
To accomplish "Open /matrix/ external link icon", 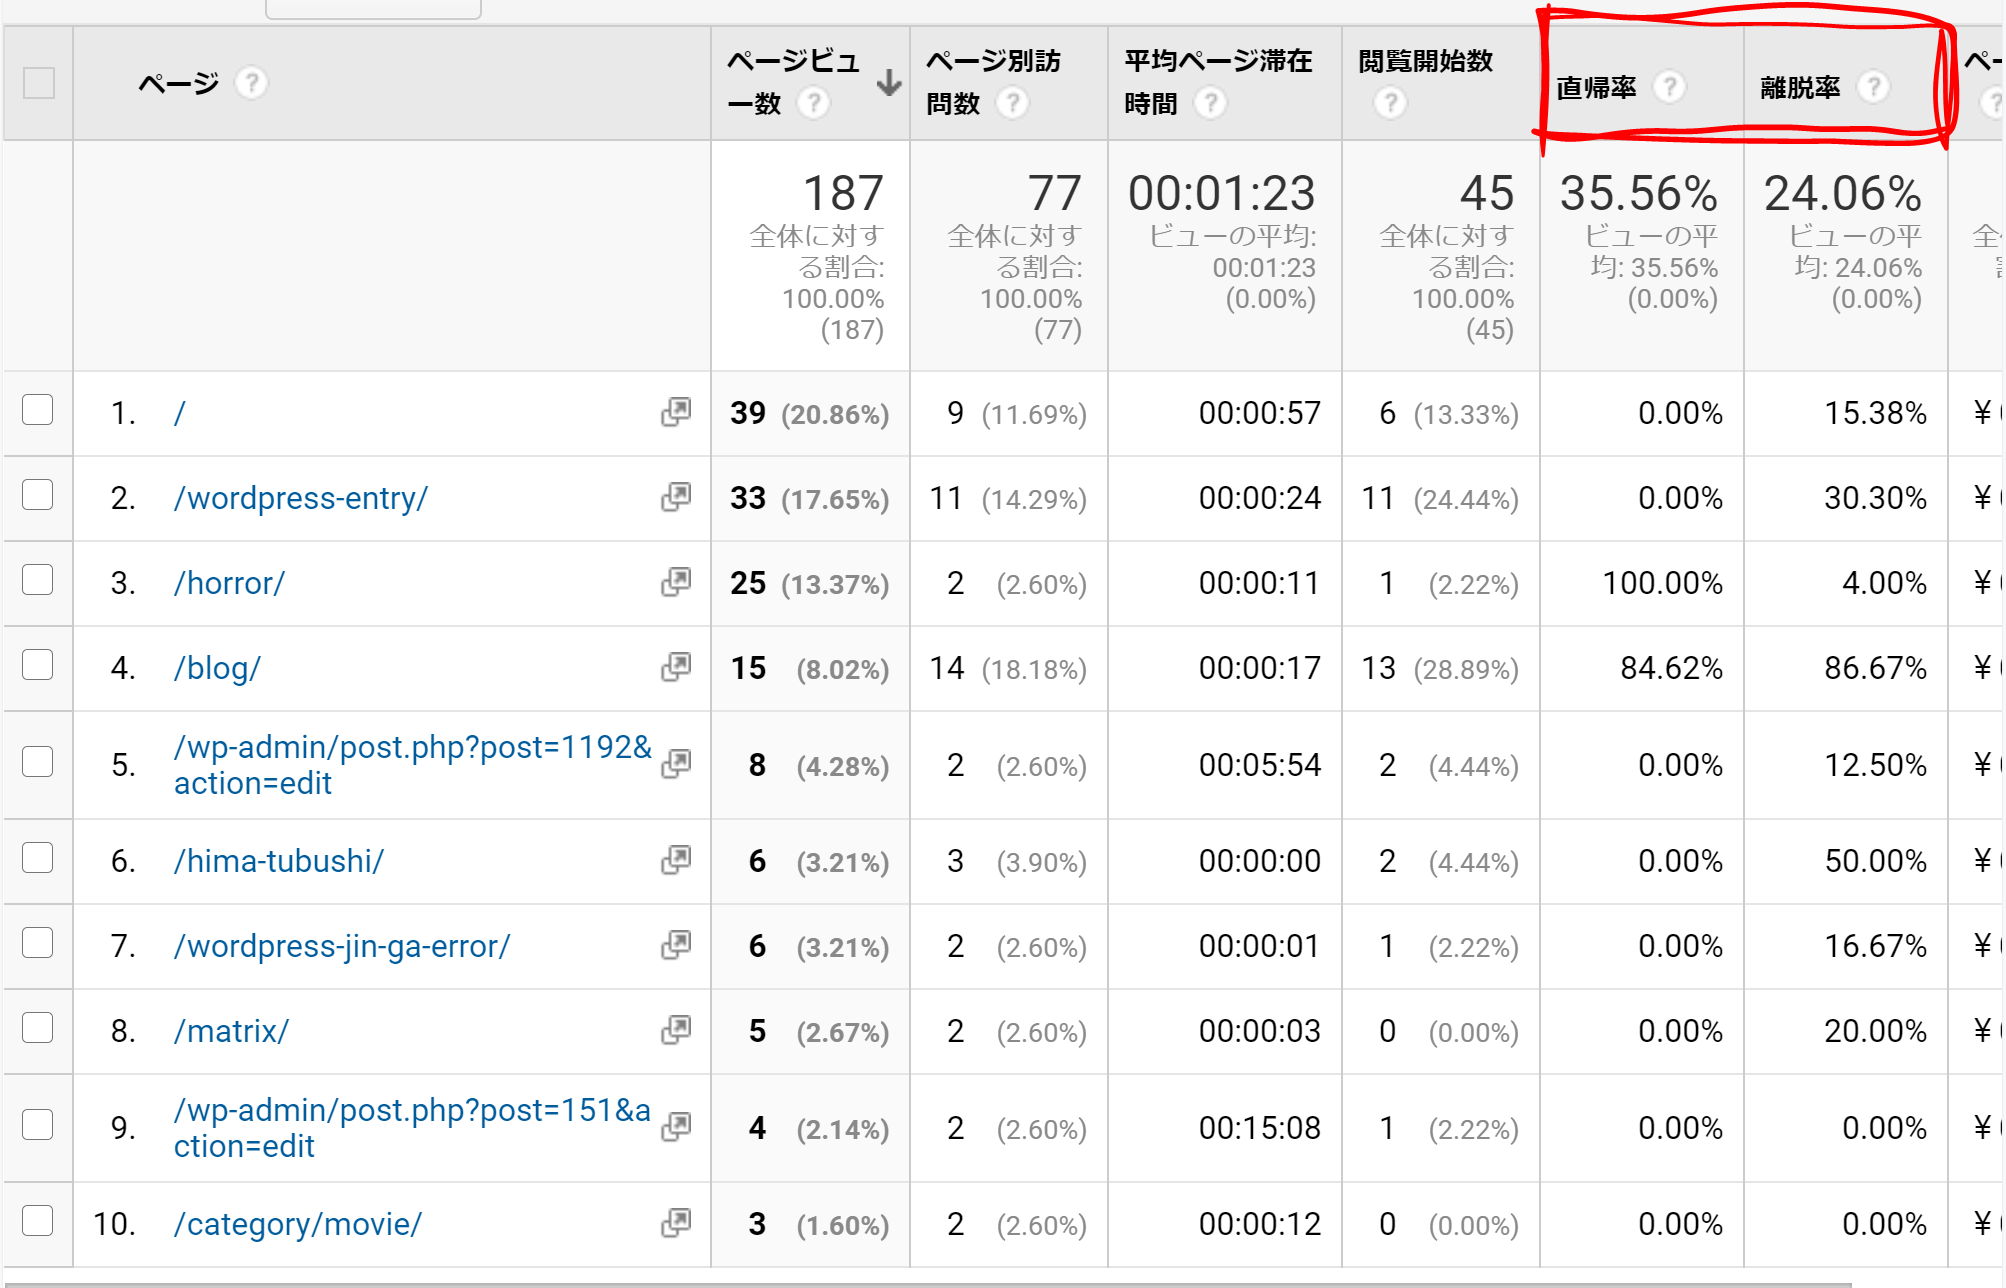I will pos(676,1030).
